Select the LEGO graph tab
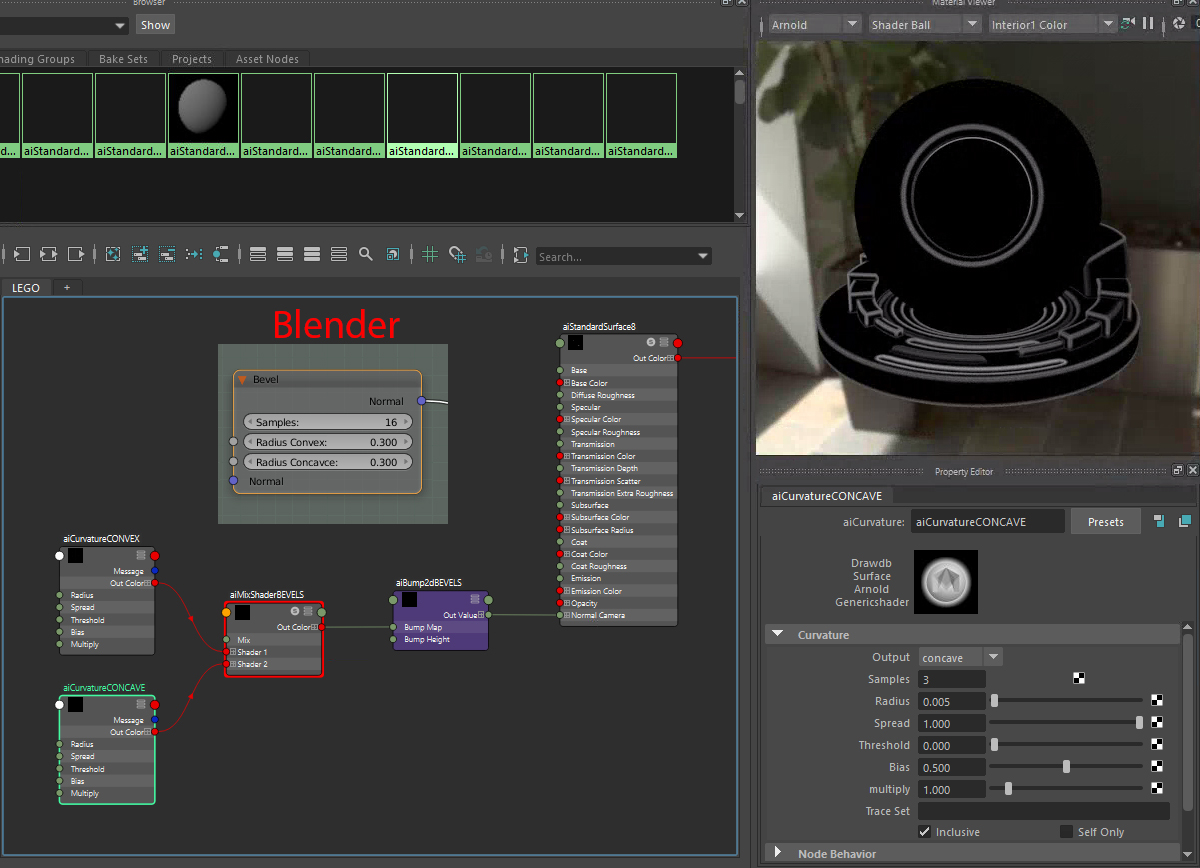The height and width of the screenshot is (868, 1200). click(x=26, y=287)
